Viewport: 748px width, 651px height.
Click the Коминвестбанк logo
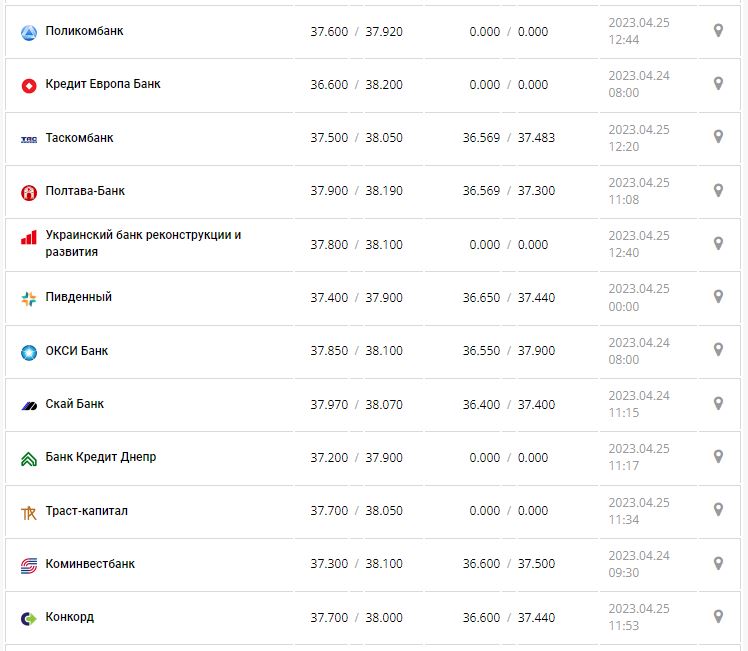(28, 565)
